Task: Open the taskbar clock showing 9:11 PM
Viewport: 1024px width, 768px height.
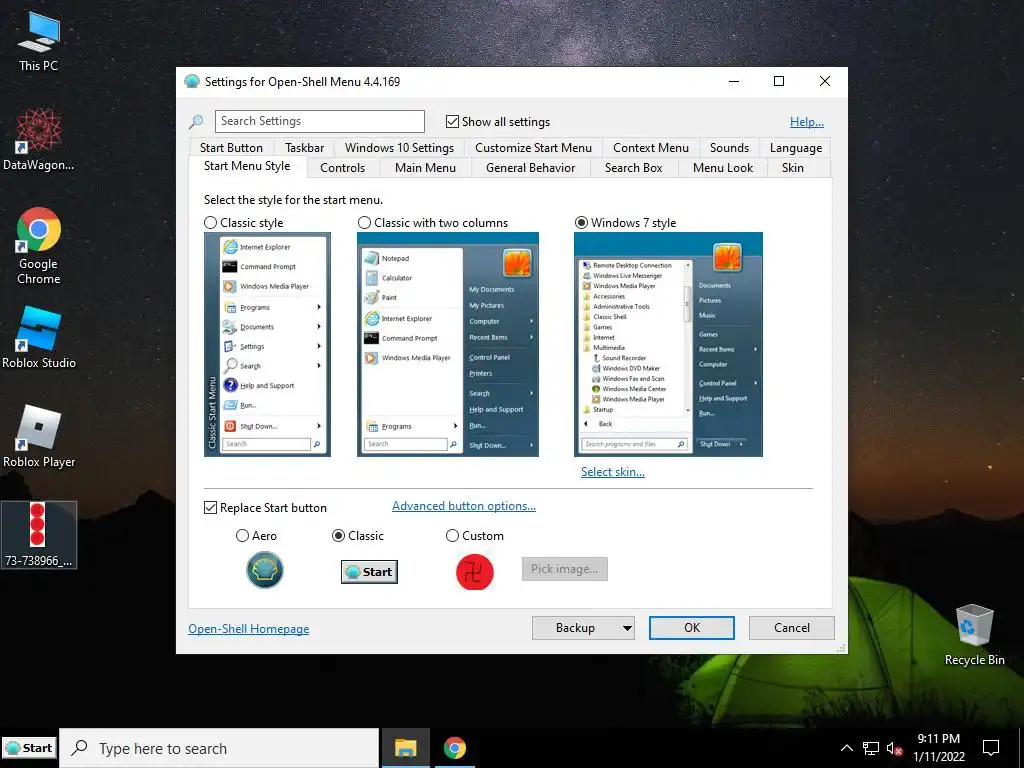Action: 938,748
